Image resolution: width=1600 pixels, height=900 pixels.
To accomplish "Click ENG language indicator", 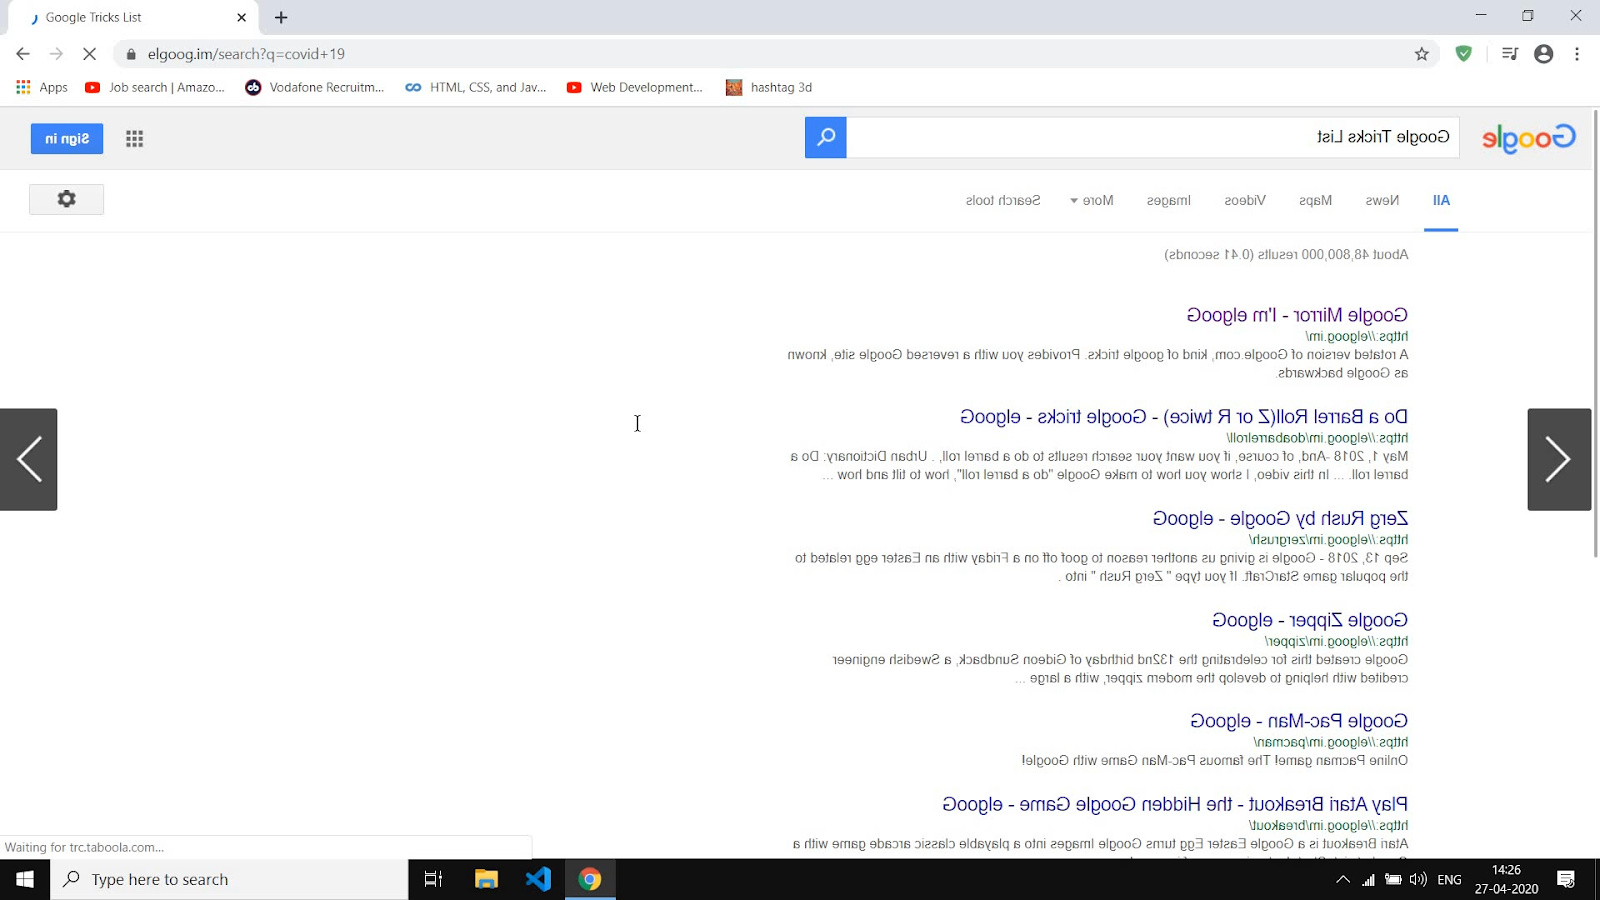I will click(x=1449, y=880).
